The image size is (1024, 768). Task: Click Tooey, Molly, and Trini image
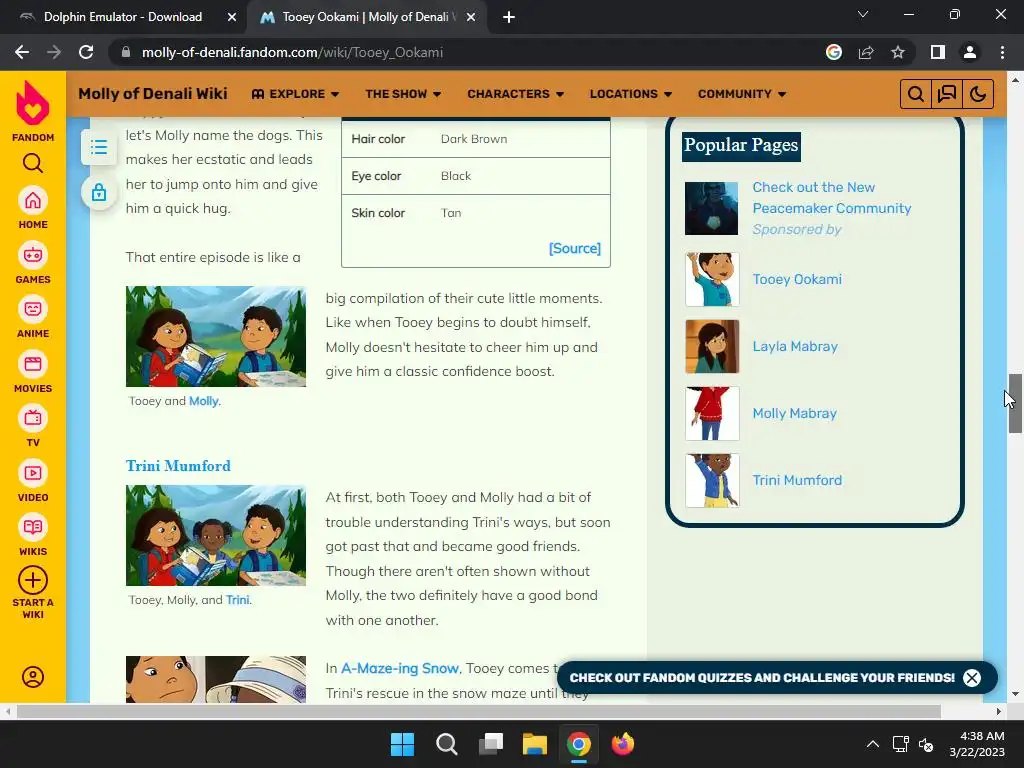click(216, 535)
